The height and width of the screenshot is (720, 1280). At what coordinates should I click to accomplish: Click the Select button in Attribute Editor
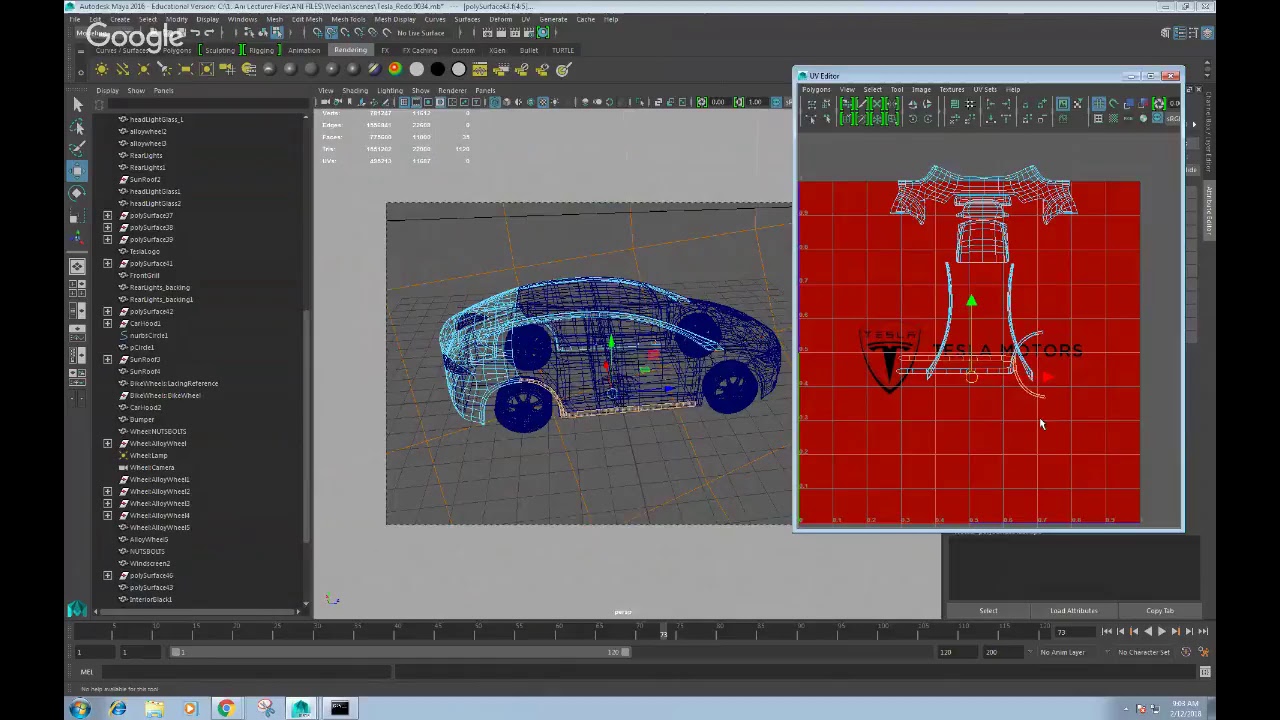(988, 610)
